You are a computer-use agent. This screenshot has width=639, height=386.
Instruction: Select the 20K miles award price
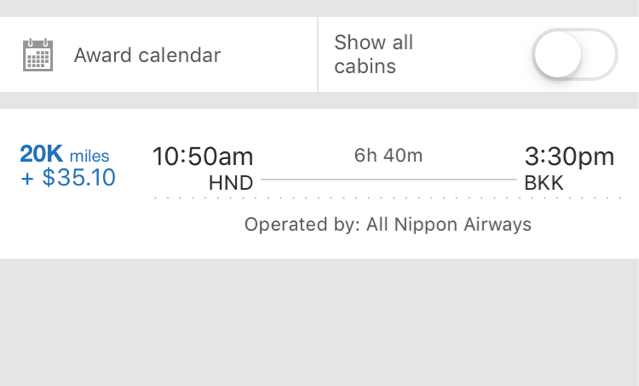pyautogui.click(x=64, y=154)
